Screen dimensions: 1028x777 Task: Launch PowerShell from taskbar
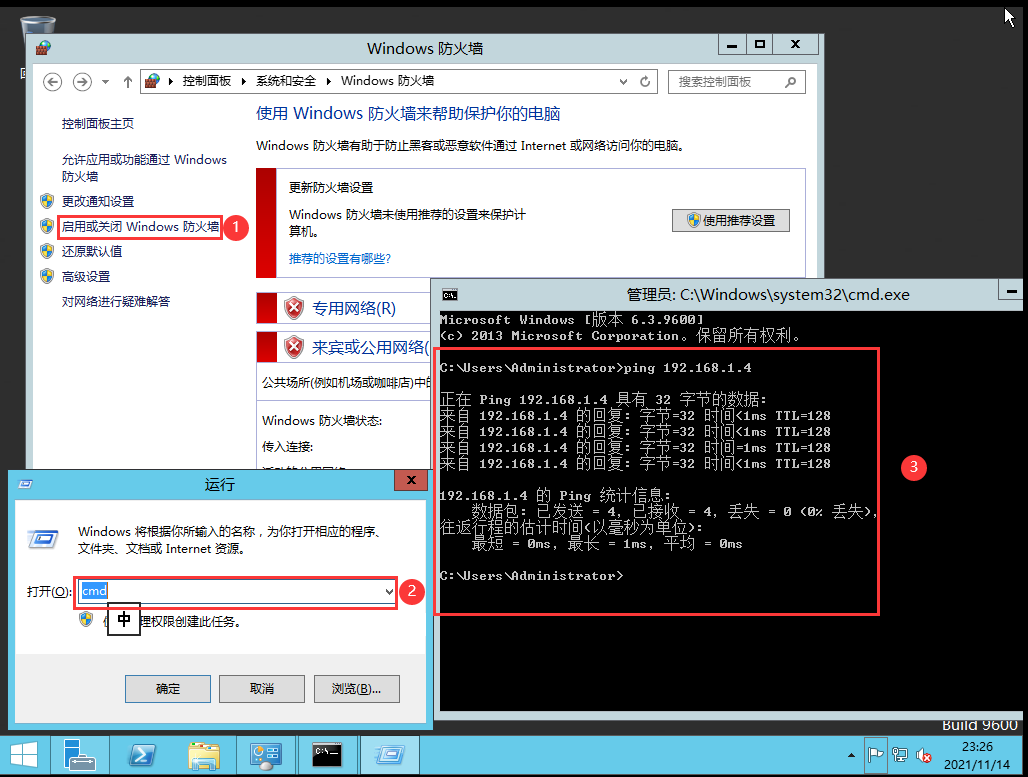click(x=142, y=755)
